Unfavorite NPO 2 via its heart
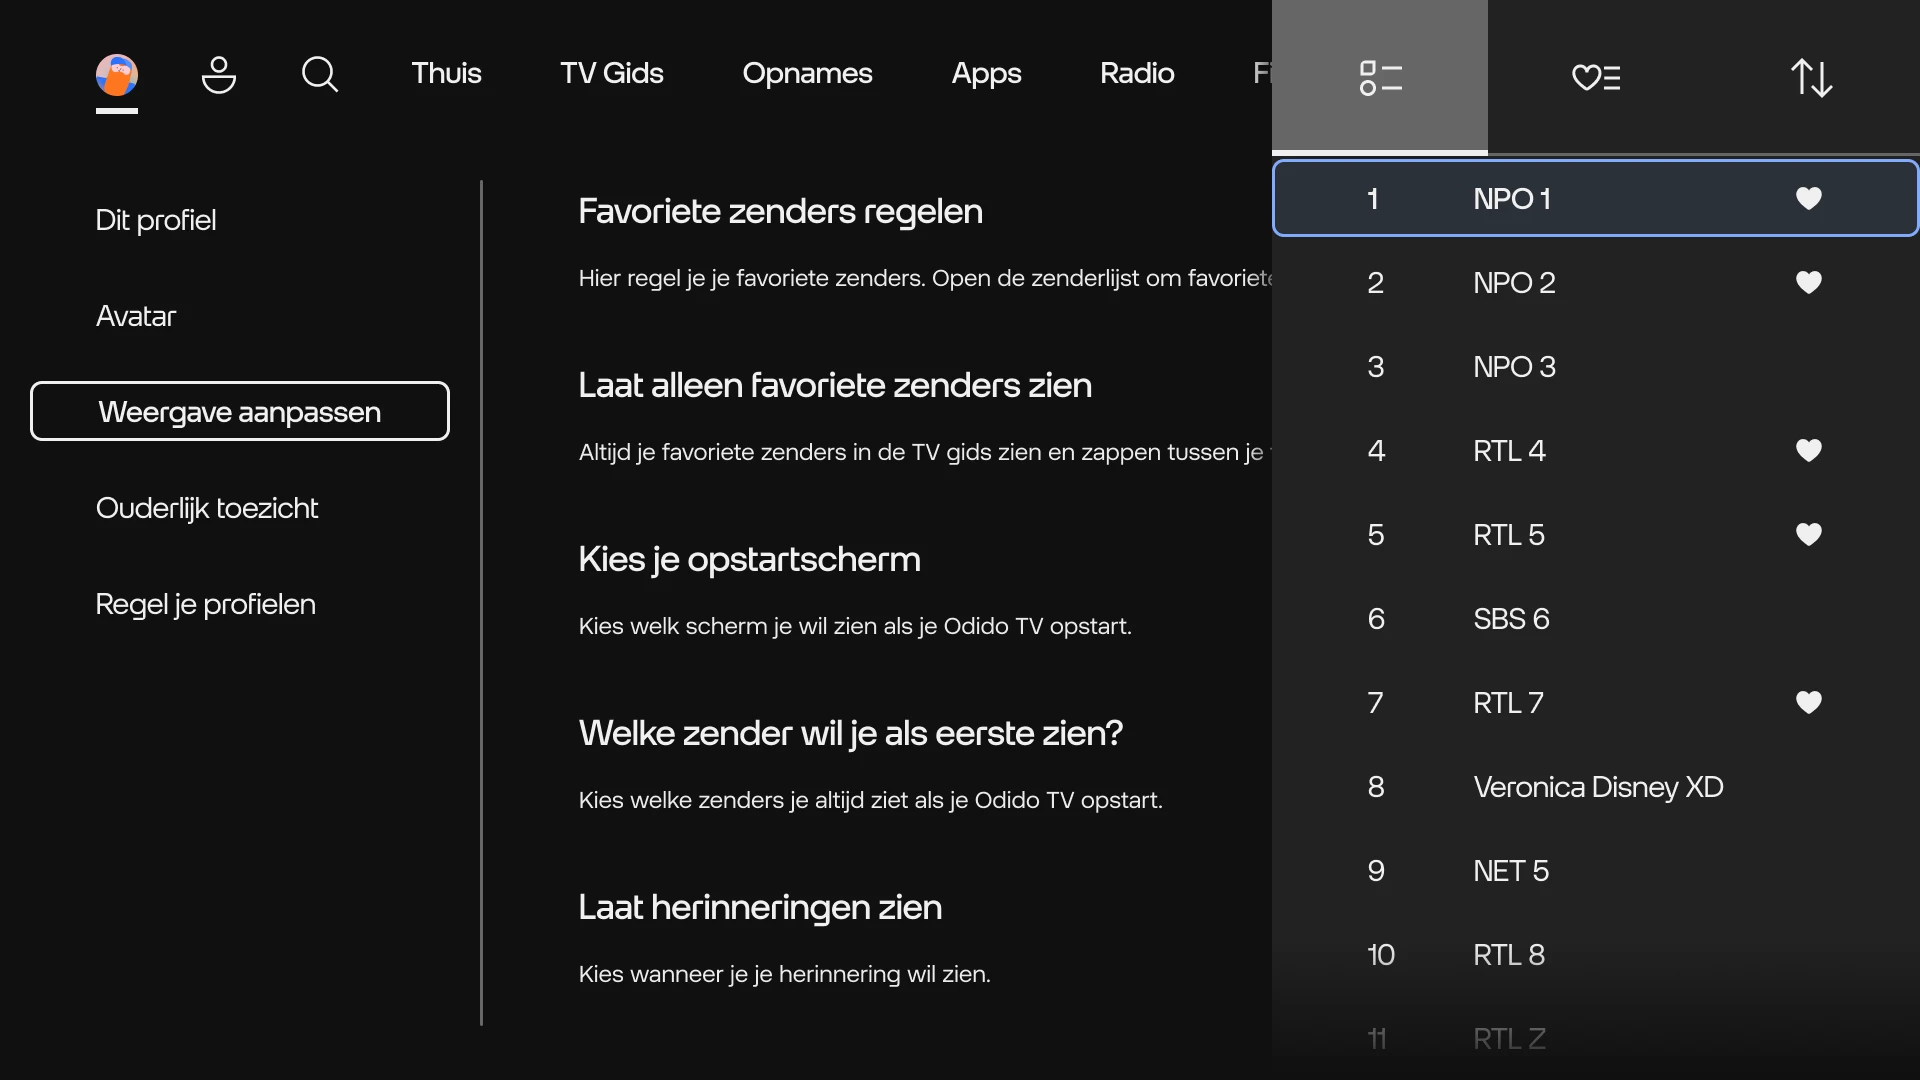 (1809, 282)
